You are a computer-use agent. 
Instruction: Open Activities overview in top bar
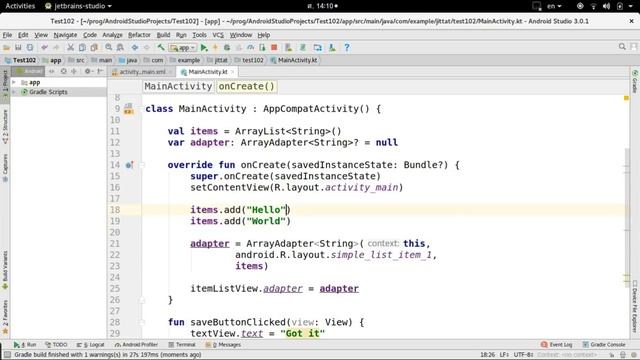tap(20, 6)
